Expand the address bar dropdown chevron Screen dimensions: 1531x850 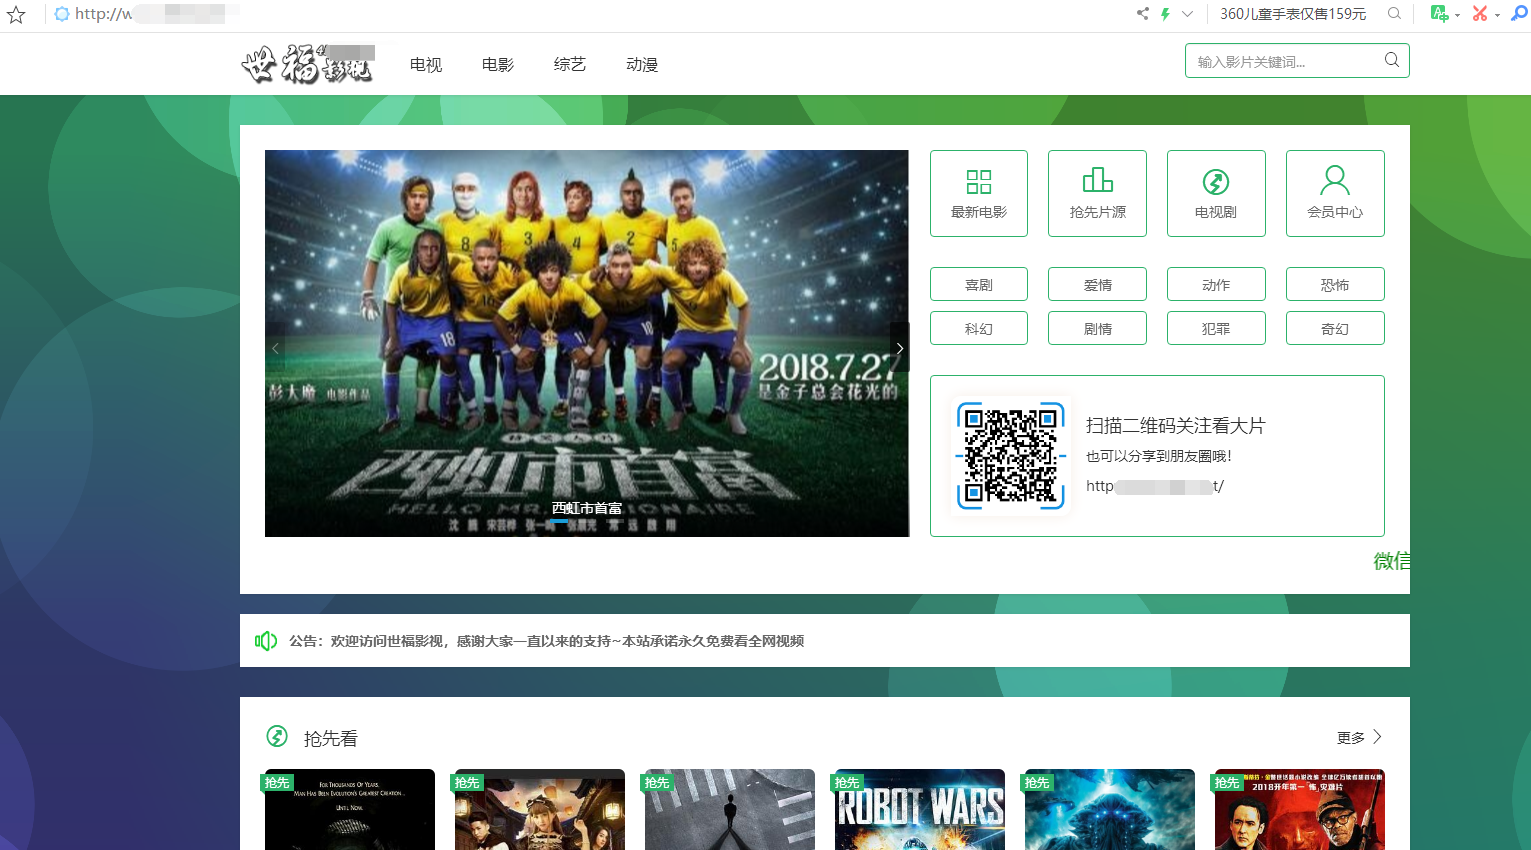1187,14
